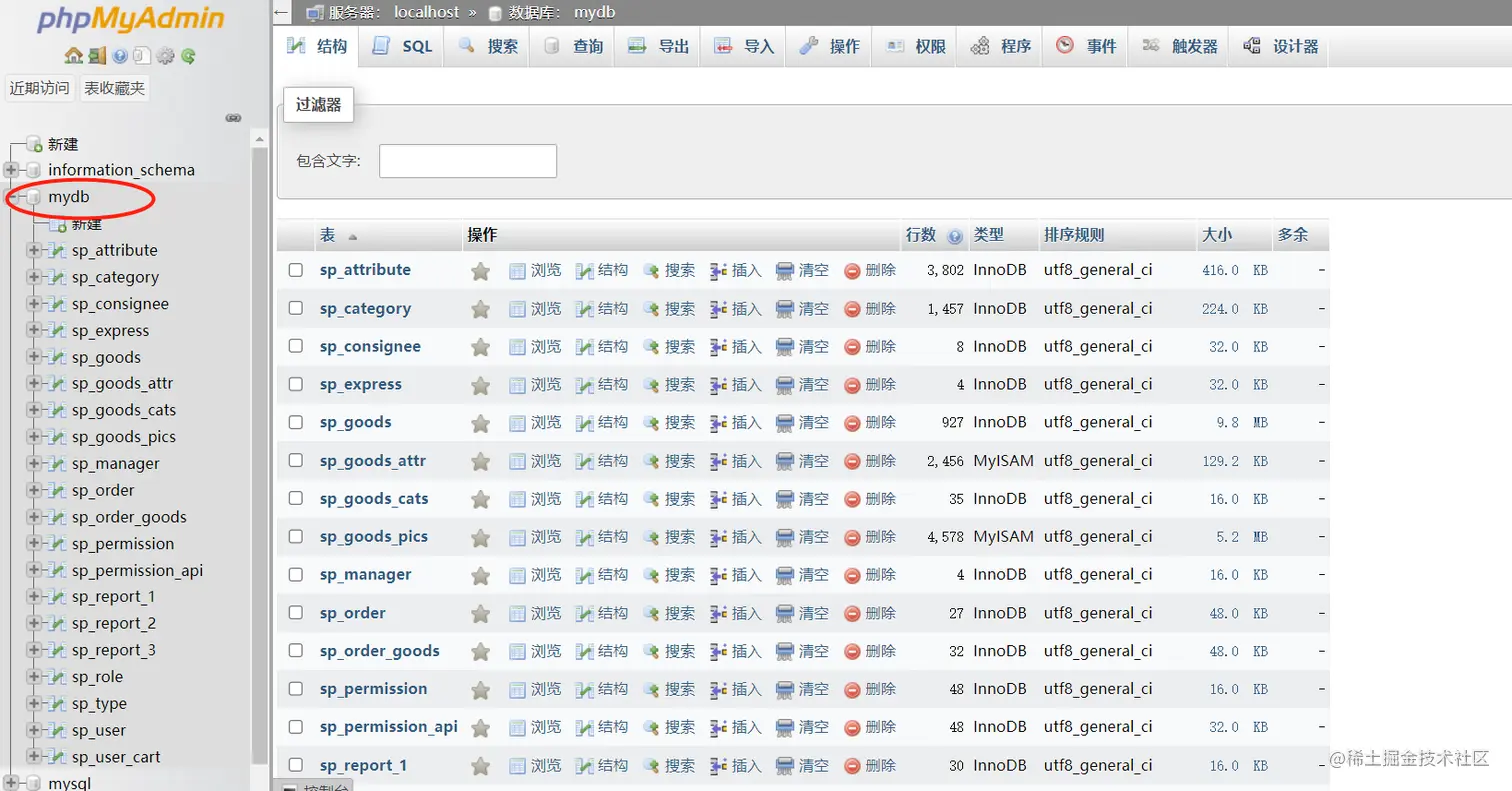This screenshot has width=1512, height=791.
Task: Check the sp_permission_api row checkbox
Action: 295,727
